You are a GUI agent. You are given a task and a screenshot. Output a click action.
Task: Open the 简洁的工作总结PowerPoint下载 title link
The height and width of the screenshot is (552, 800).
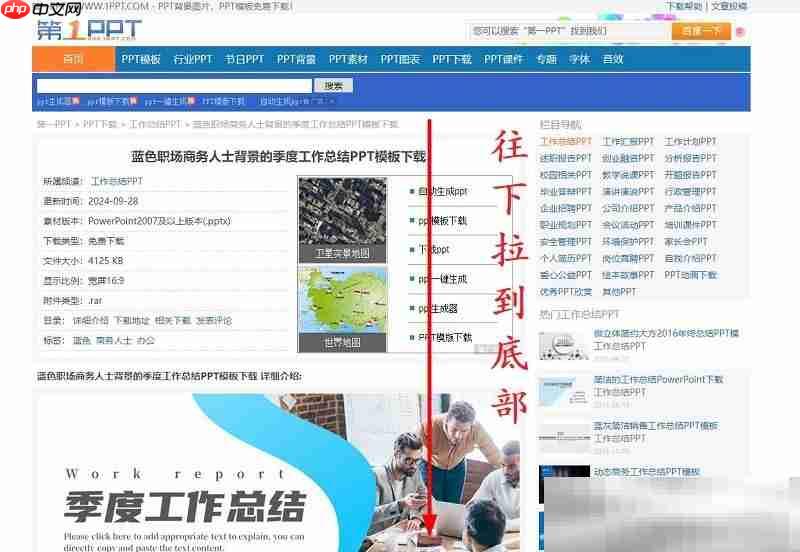658,380
